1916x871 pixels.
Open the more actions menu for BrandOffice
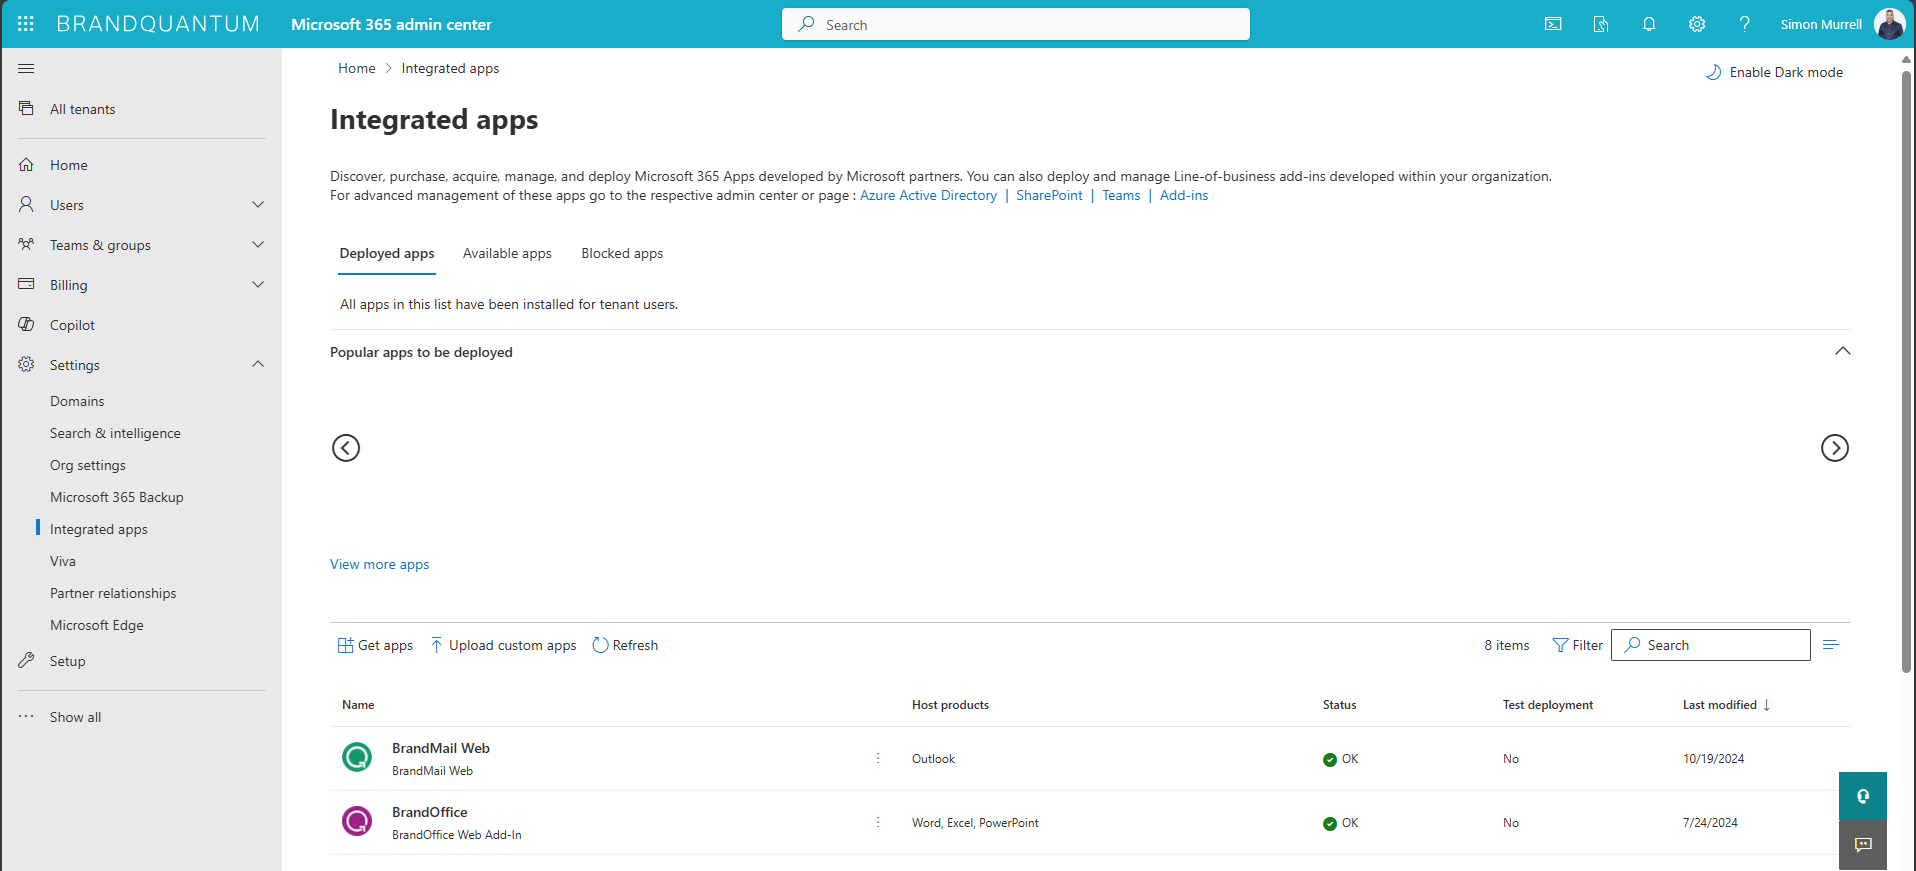[878, 823]
